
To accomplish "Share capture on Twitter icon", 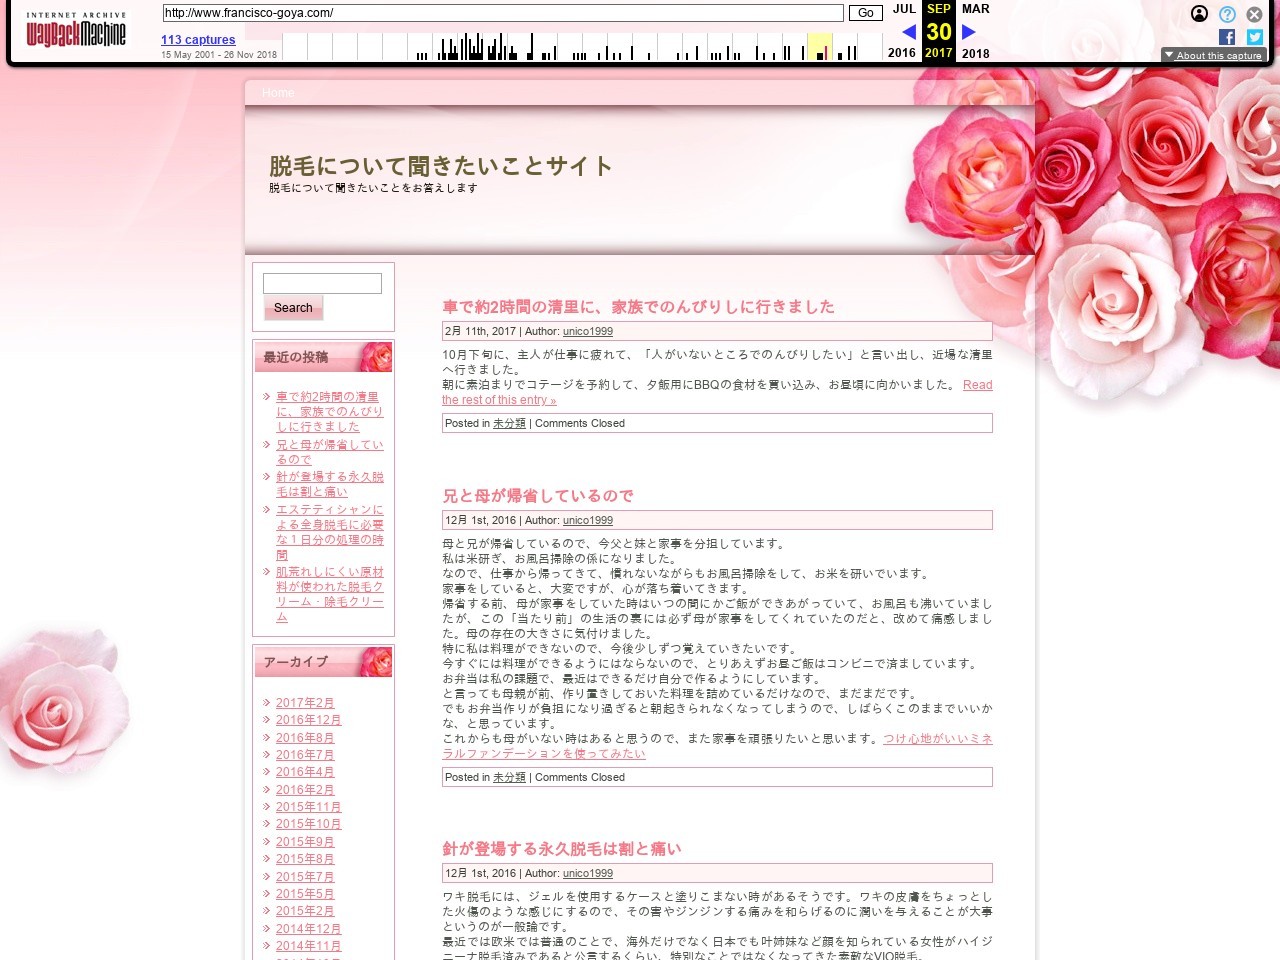I will click(1254, 37).
